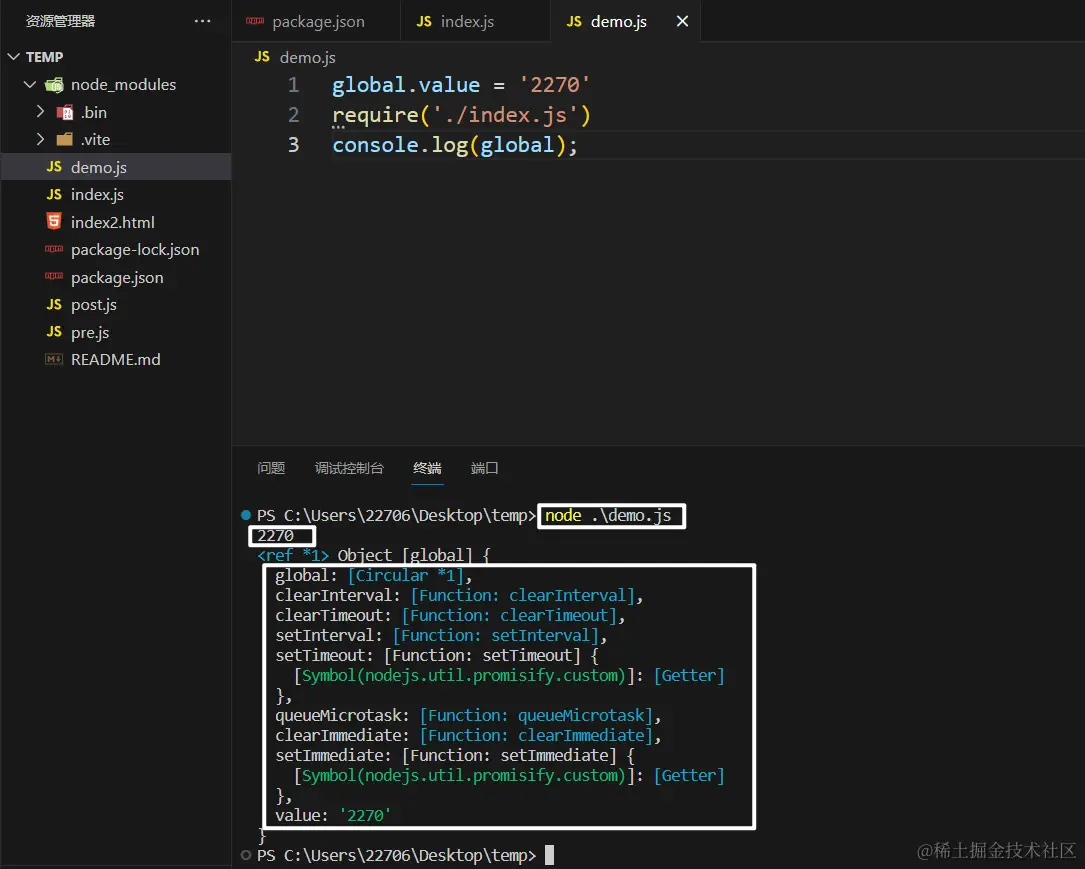Click the 资源管理器 explorer title
Image resolution: width=1085 pixels, height=869 pixels.
[x=60, y=21]
